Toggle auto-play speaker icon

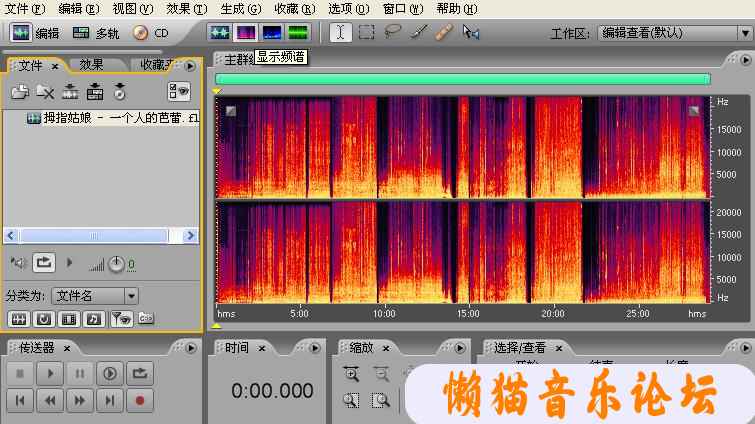coord(18,263)
